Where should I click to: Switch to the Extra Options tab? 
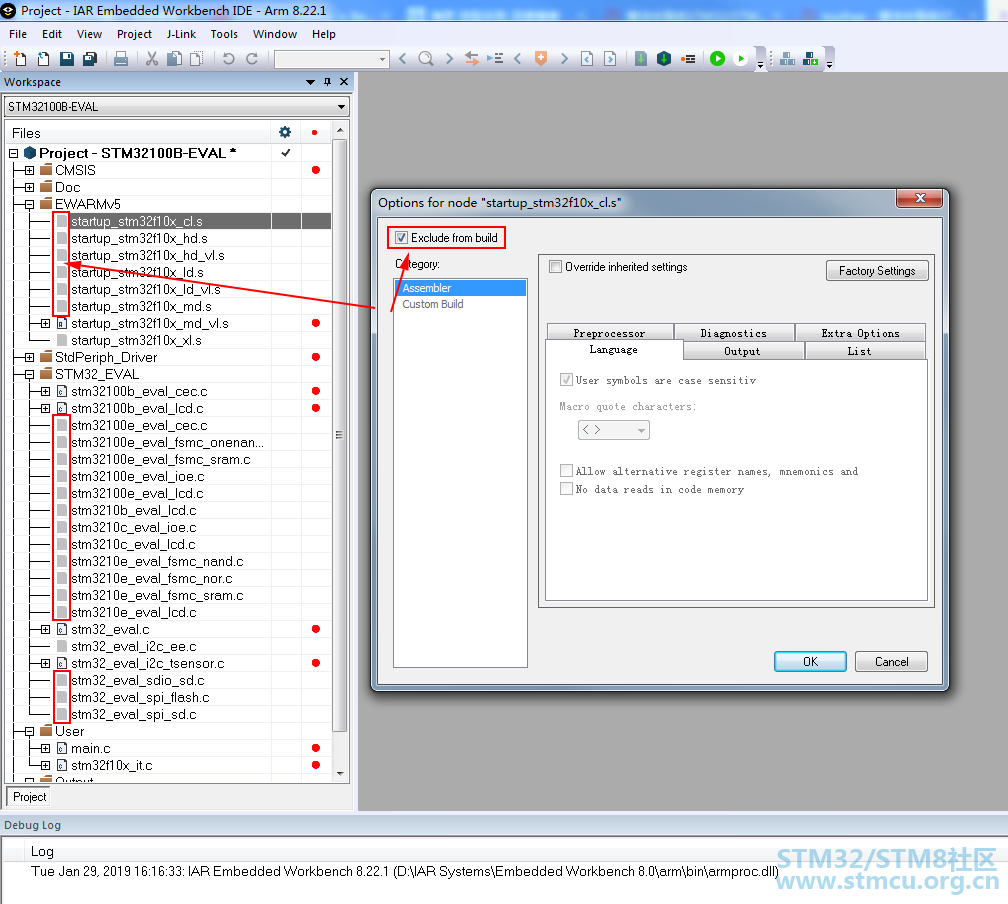tap(860, 333)
